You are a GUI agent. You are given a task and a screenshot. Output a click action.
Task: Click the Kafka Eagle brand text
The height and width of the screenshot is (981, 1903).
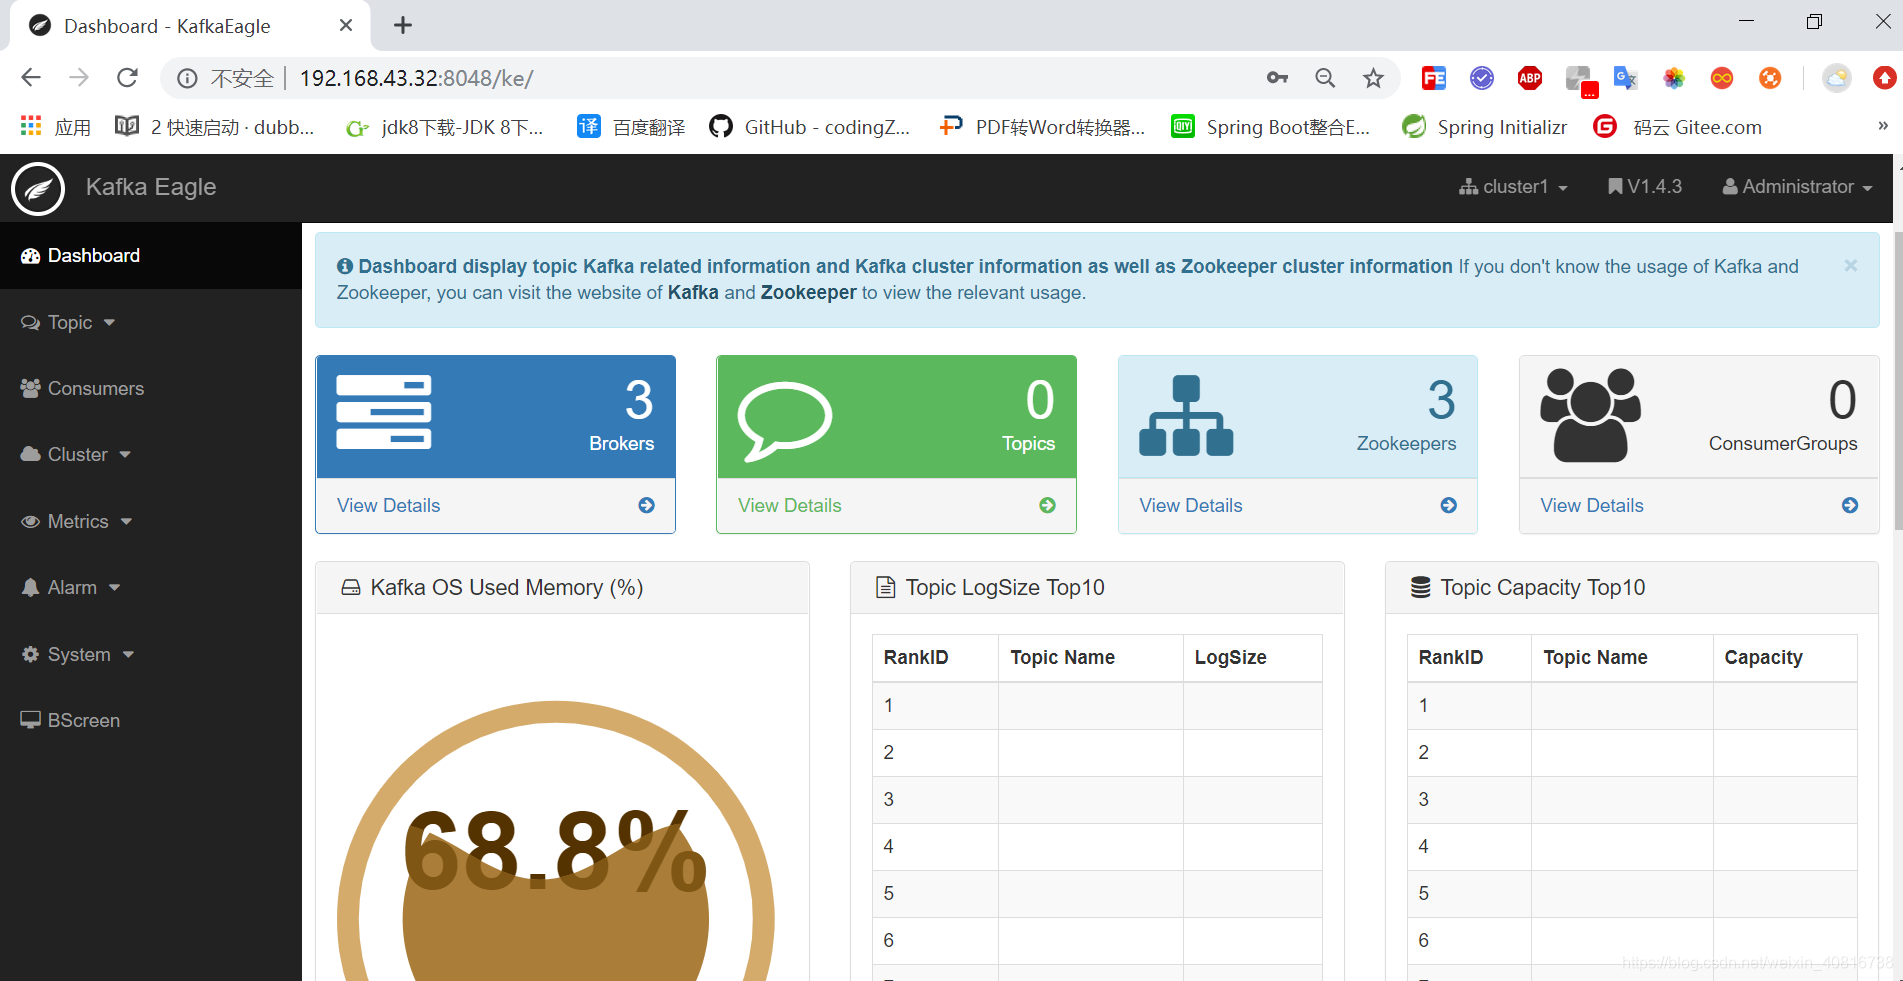point(151,187)
